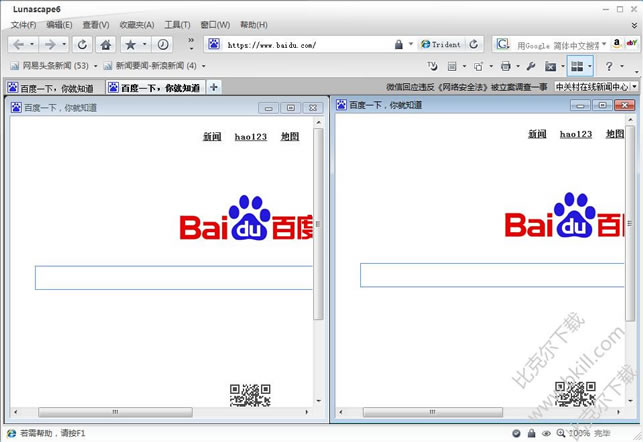Click the status bar lock icon
The height and width of the screenshot is (442, 643).
[x=531, y=433]
